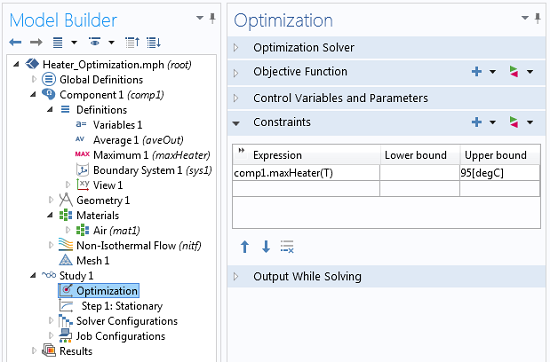Expand all nodes in Model Builder toolbar
550x362 pixels.
154,42
